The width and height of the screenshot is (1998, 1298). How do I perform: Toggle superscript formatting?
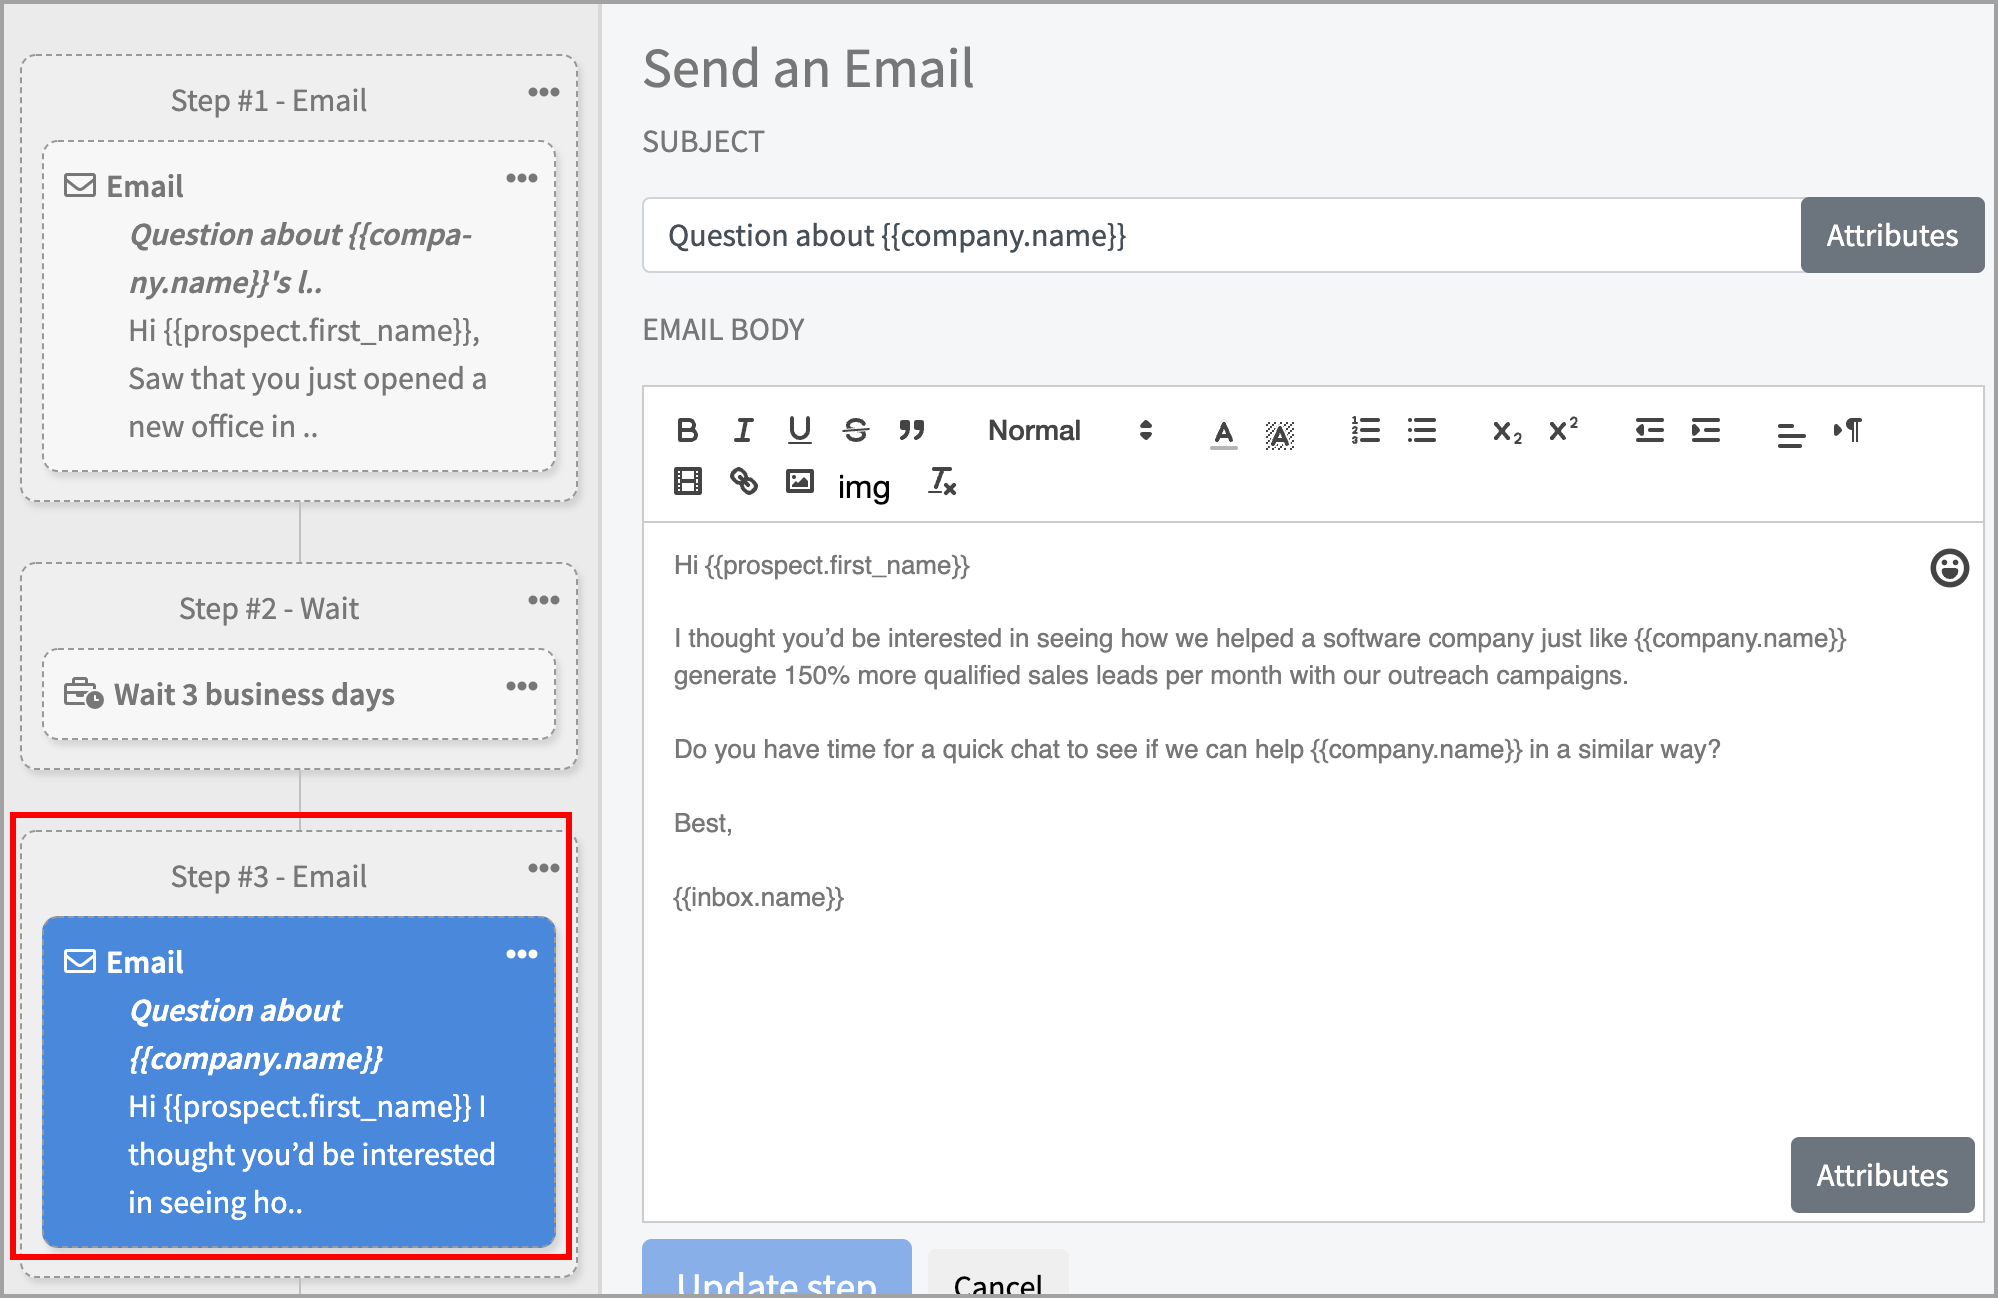pyautogui.click(x=1563, y=431)
